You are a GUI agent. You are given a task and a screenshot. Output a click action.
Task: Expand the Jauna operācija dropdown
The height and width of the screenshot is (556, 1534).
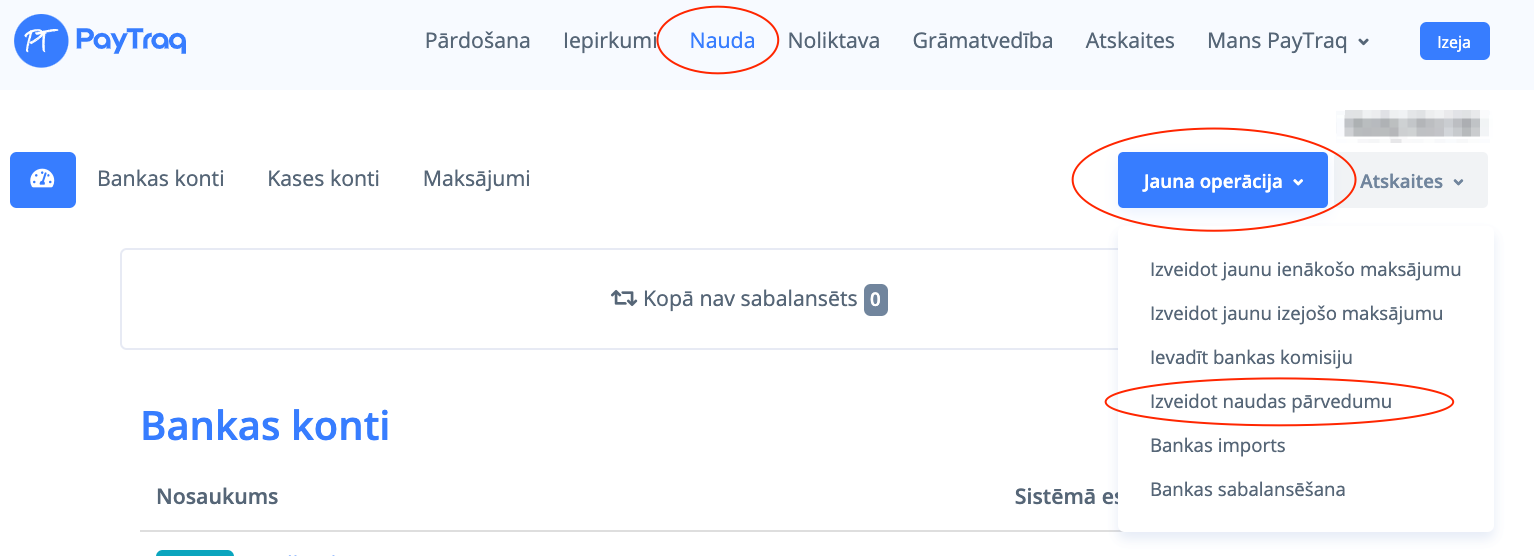pyautogui.click(x=1222, y=181)
